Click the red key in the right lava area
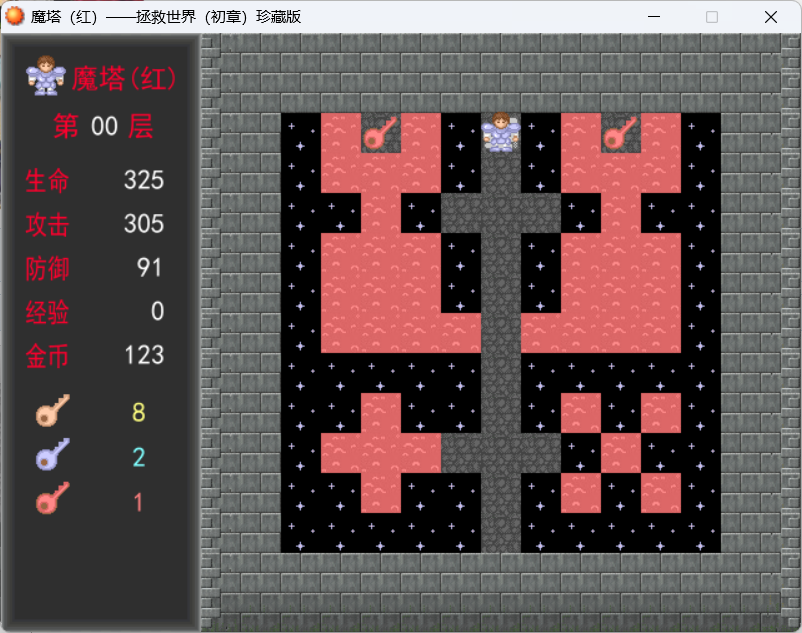802x633 pixels. pos(620,133)
